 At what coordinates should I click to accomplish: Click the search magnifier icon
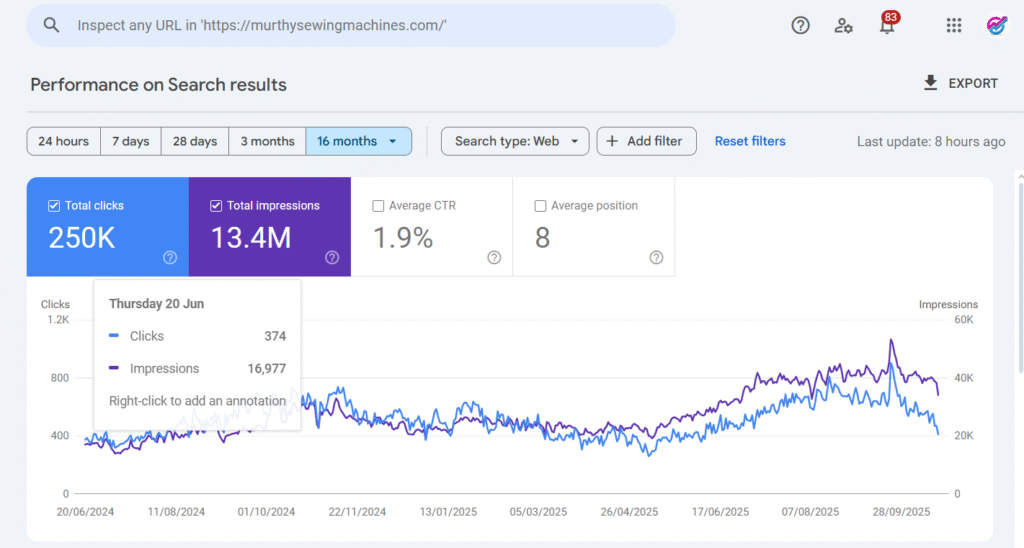[x=52, y=25]
